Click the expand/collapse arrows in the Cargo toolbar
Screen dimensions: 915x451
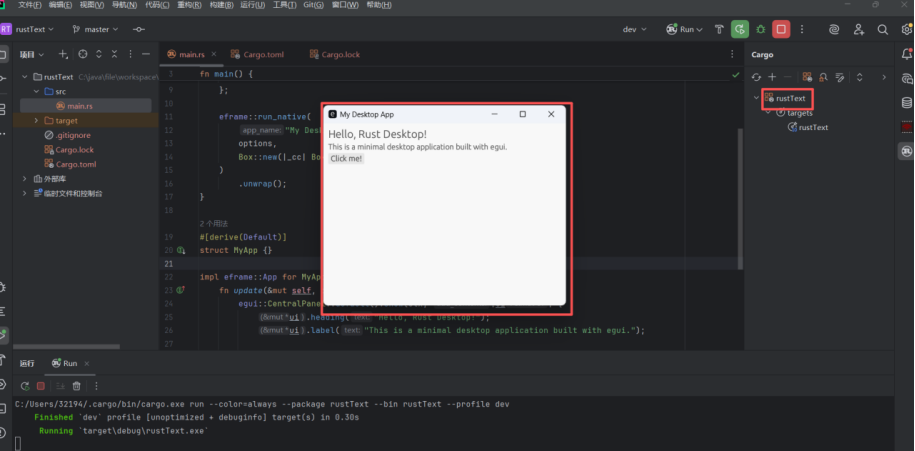click(860, 77)
